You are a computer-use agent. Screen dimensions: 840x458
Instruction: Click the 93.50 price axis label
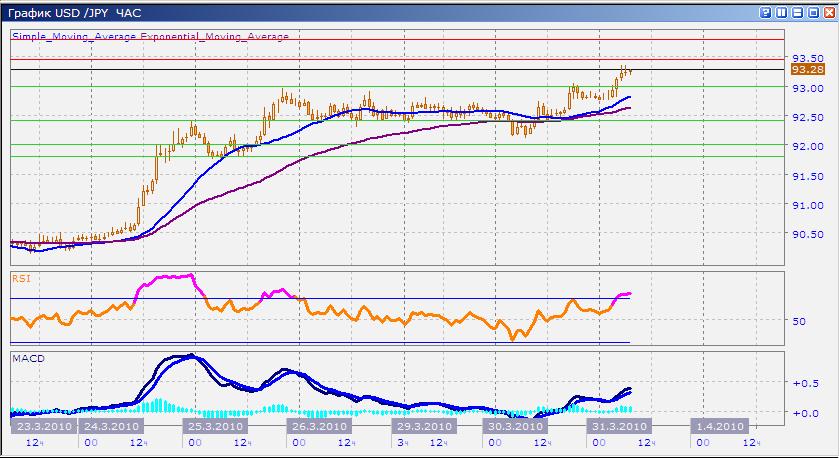[807, 58]
